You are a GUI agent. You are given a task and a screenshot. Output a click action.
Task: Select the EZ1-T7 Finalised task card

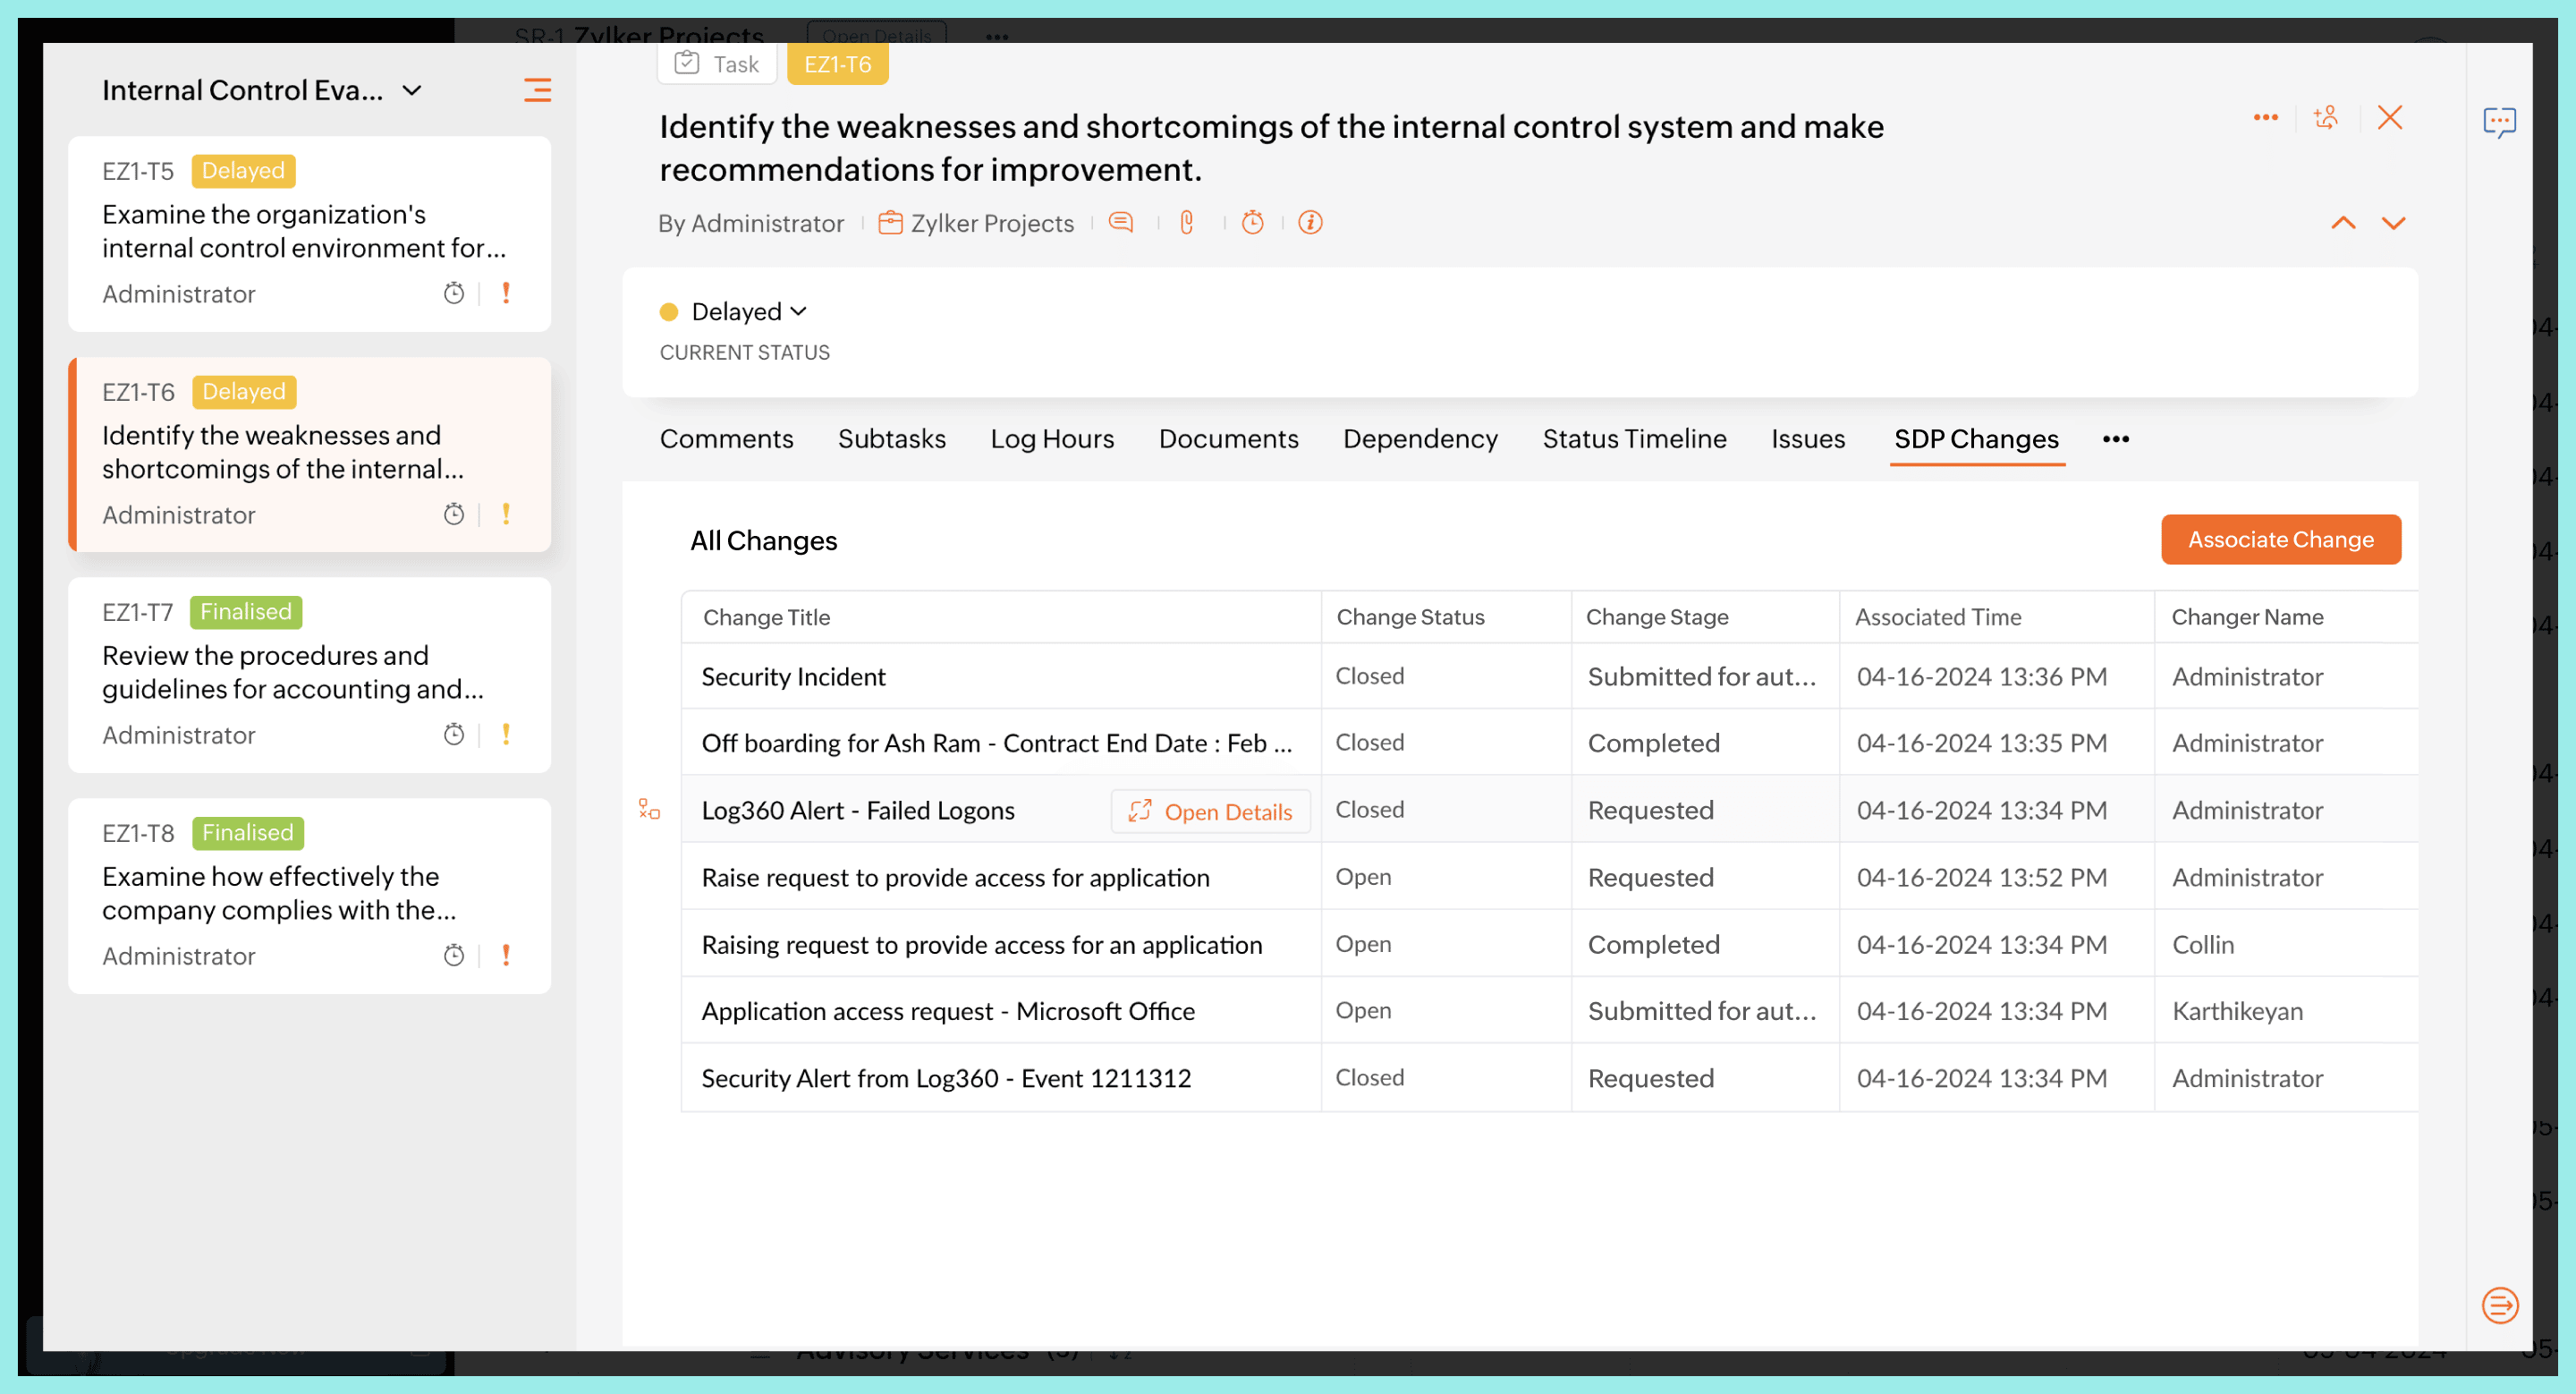click(x=309, y=674)
